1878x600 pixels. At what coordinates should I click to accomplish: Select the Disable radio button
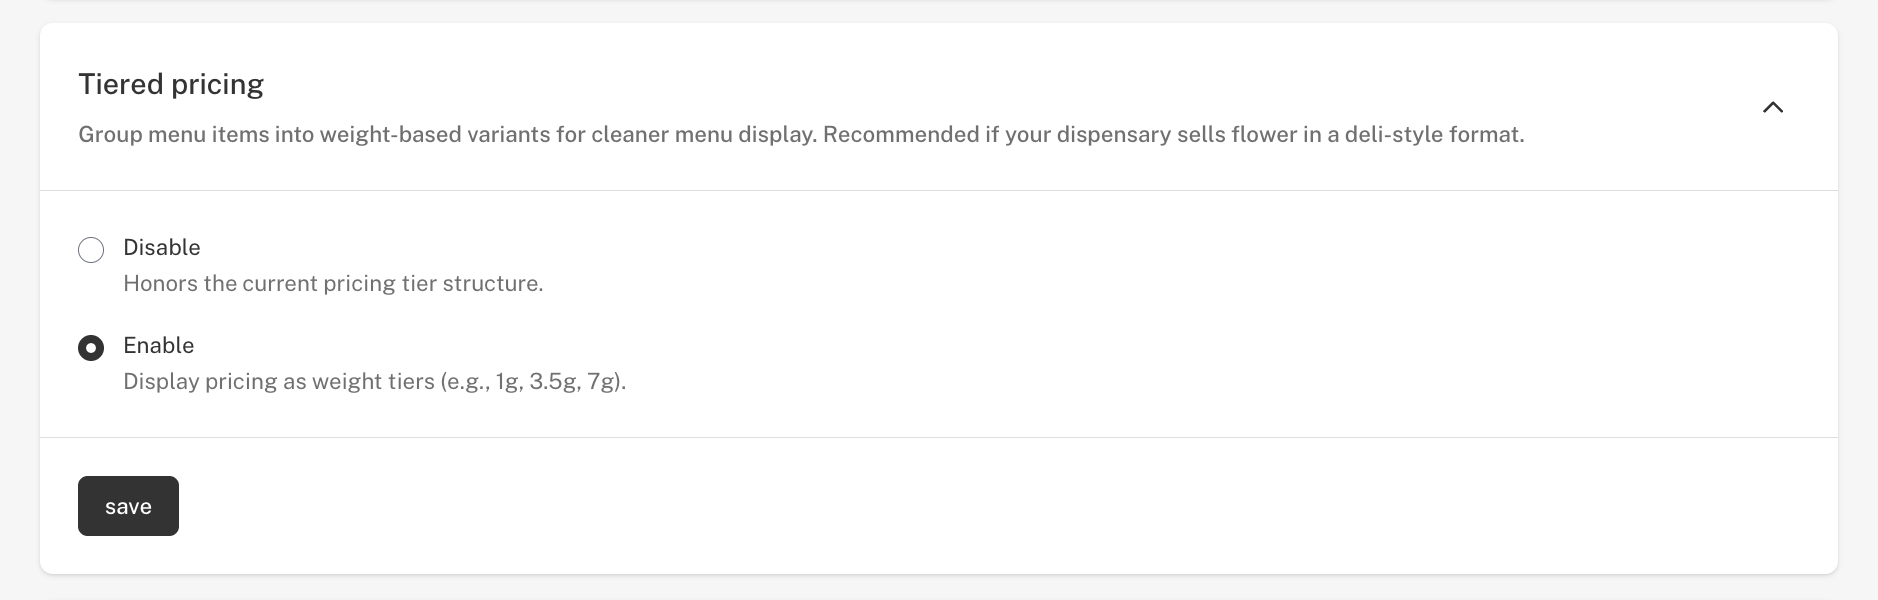tap(91, 250)
